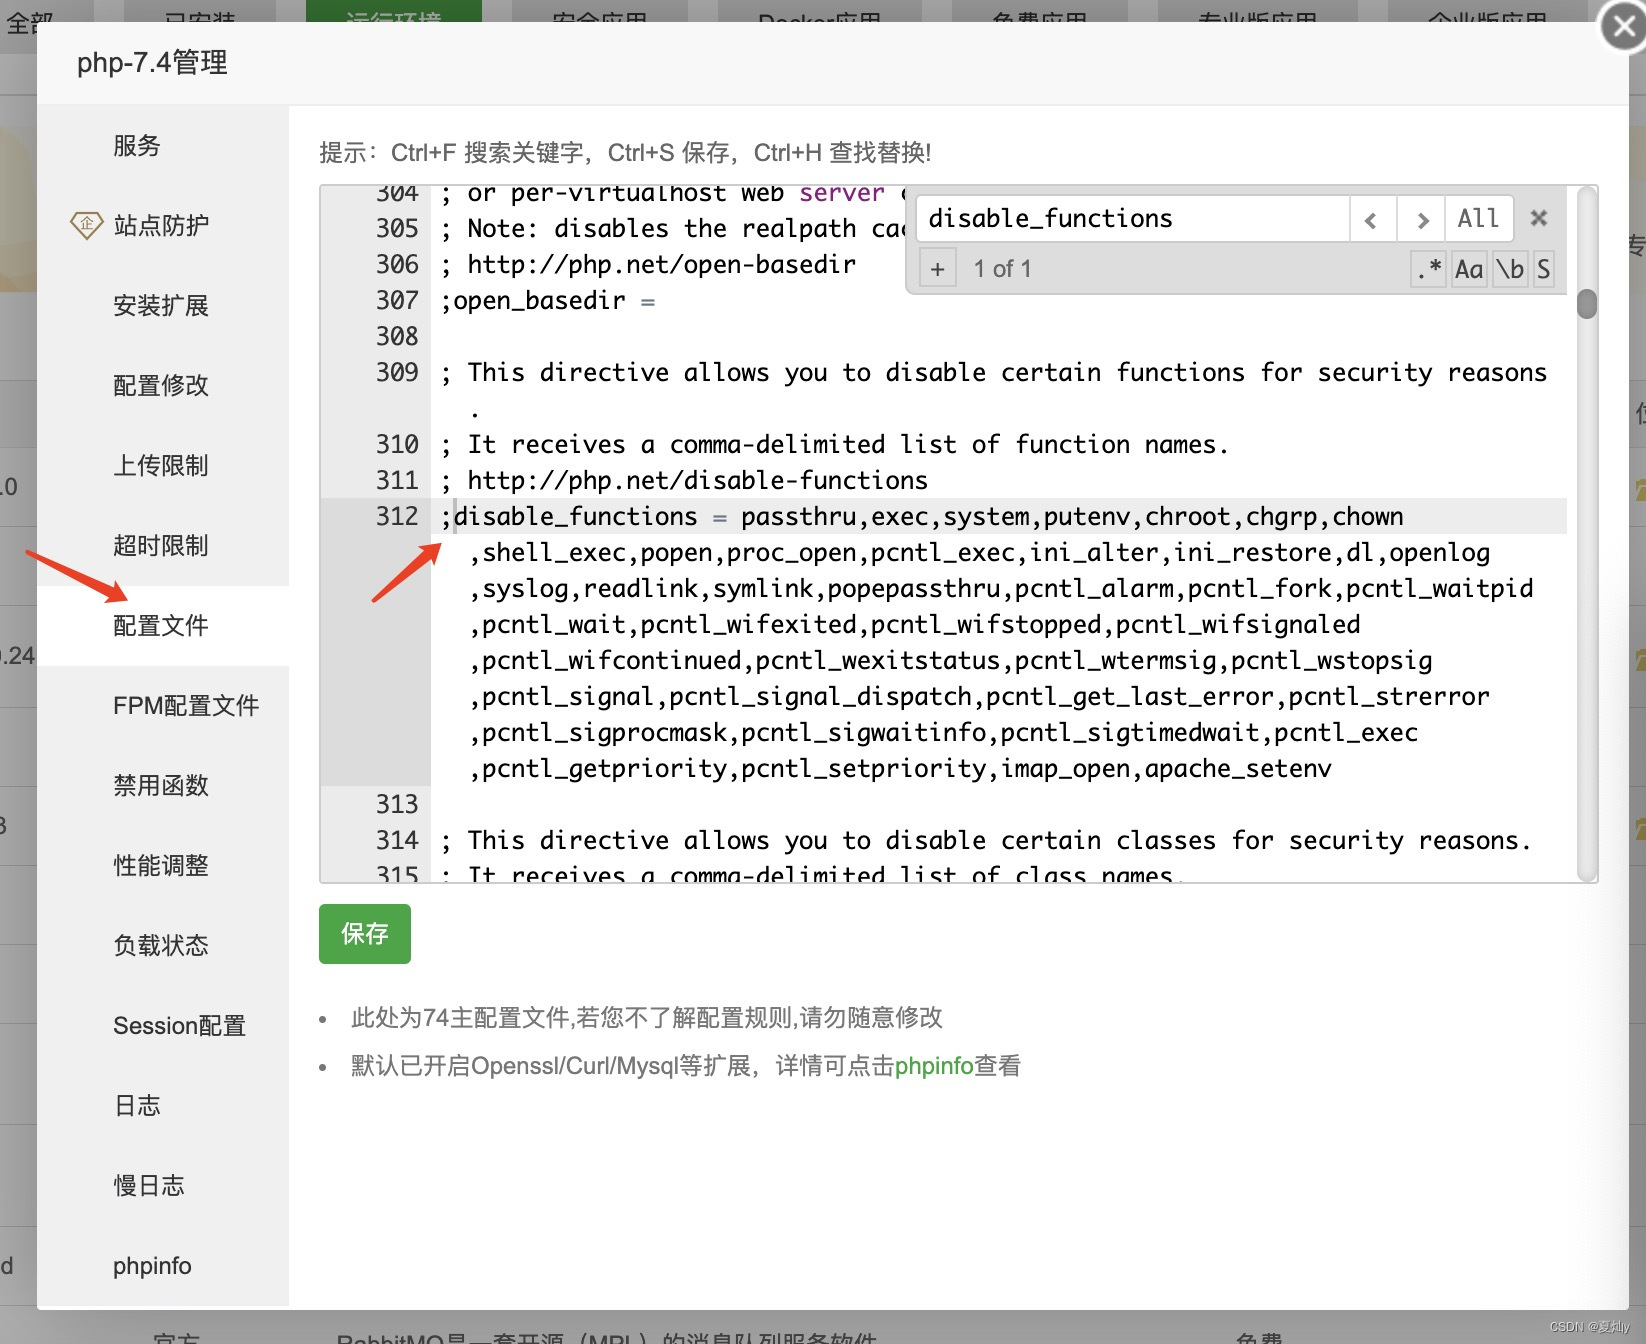This screenshot has height=1344, width=1646.
Task: Open the 站点防护 section
Action: pyautogui.click(x=161, y=226)
